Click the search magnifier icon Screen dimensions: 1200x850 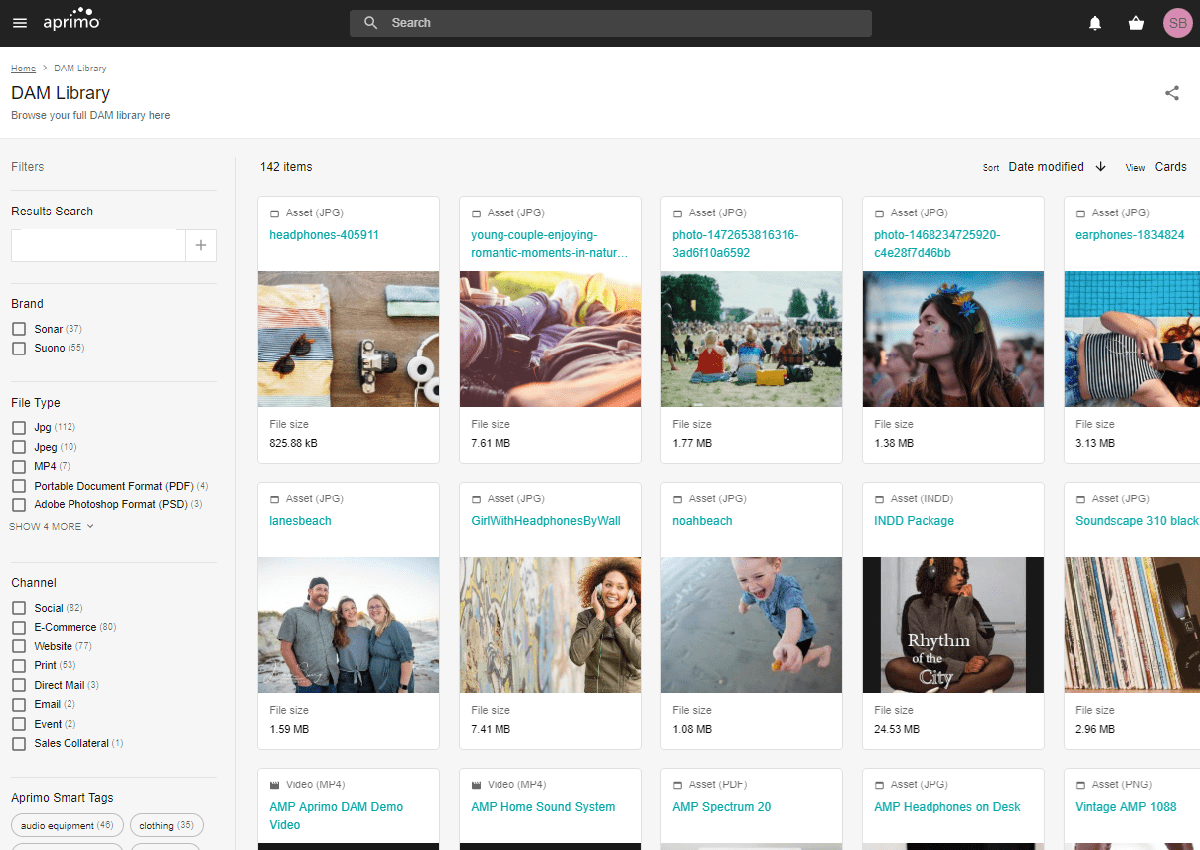click(x=370, y=23)
